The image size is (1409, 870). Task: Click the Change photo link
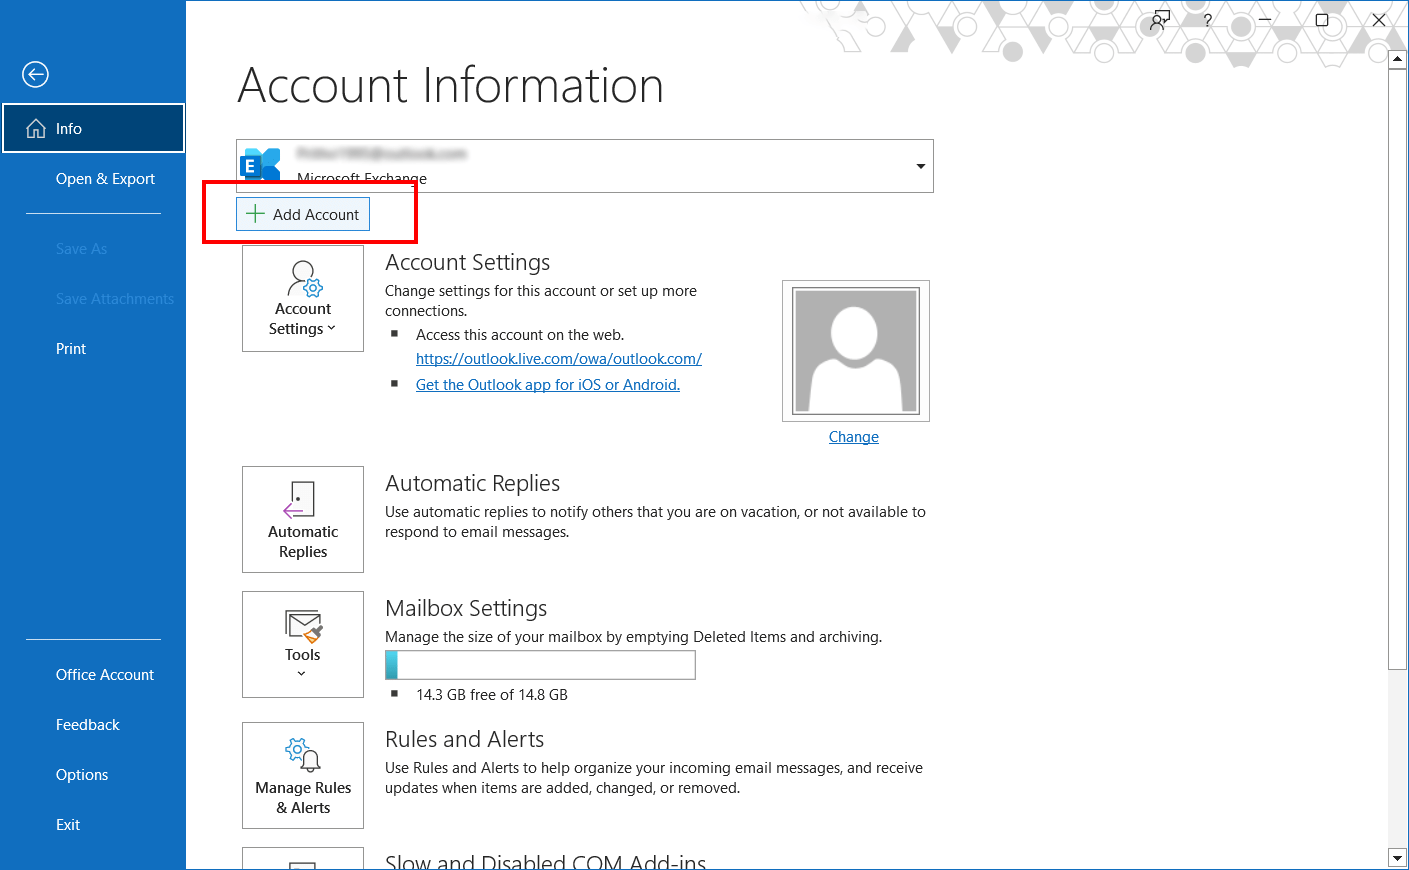point(854,437)
